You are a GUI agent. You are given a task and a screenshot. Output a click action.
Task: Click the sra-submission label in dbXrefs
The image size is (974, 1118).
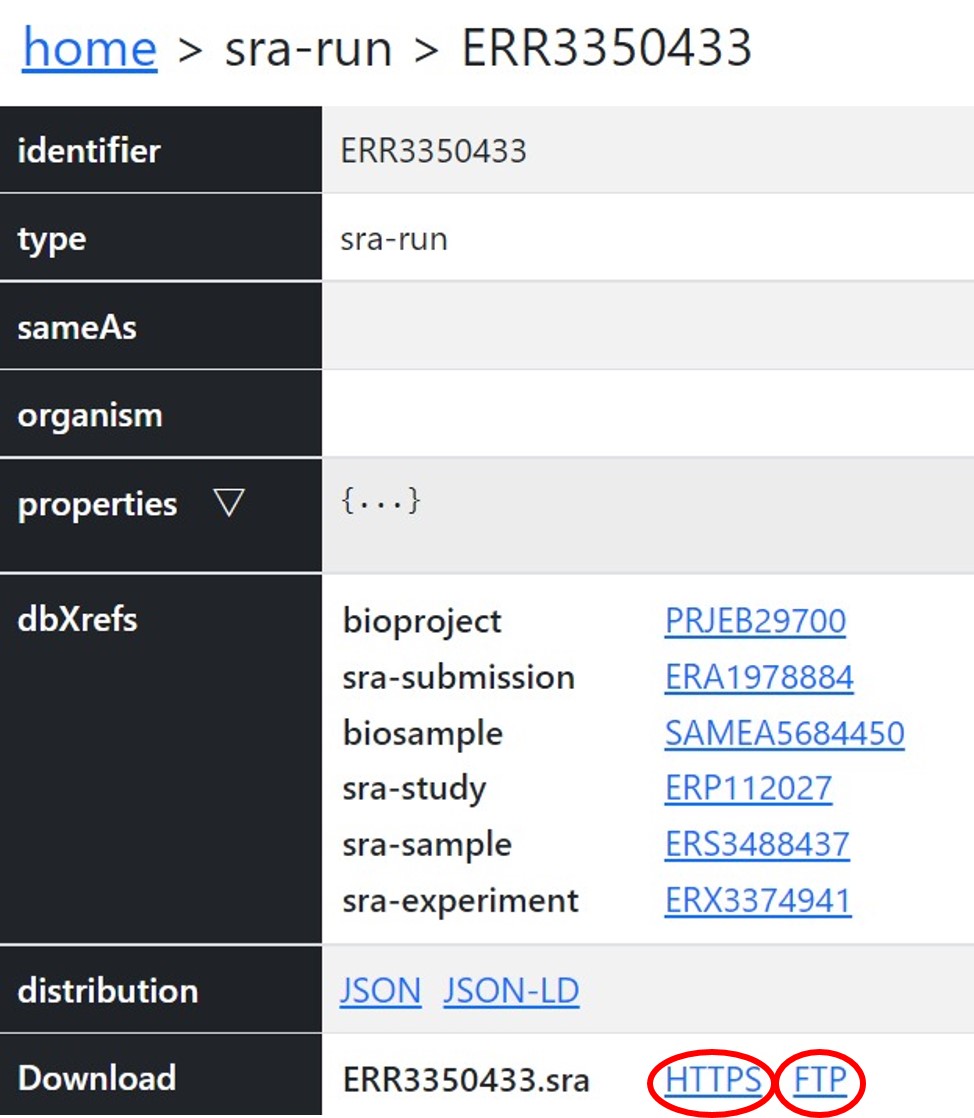pos(458,677)
